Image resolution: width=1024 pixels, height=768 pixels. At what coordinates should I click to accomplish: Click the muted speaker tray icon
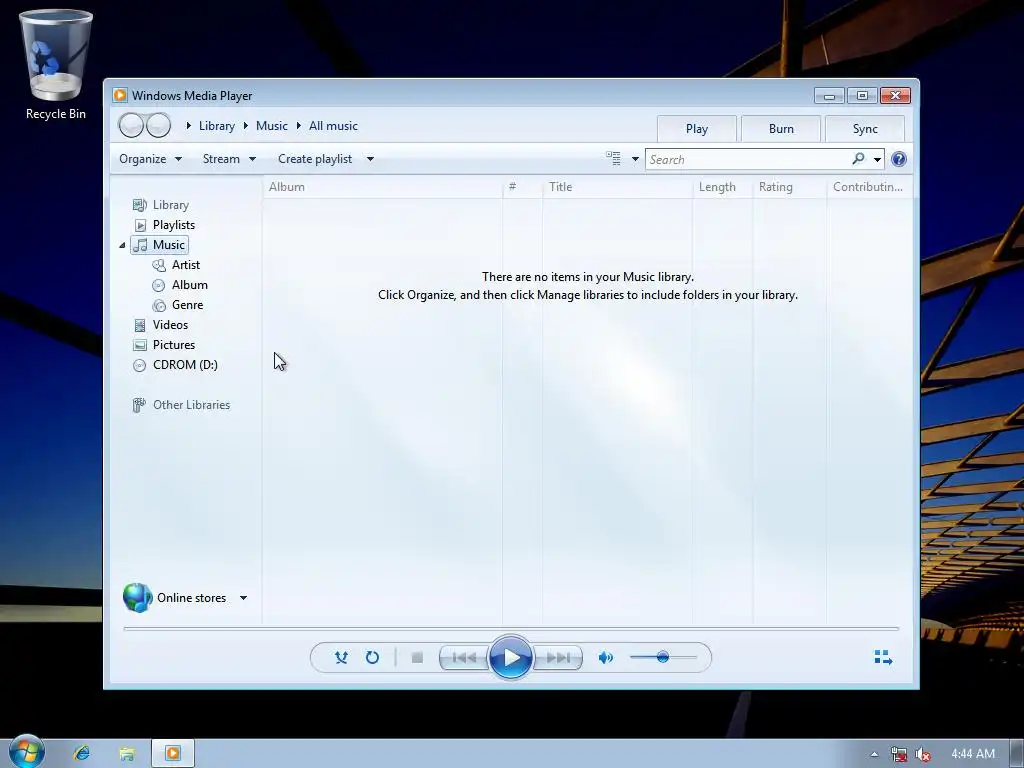(923, 754)
